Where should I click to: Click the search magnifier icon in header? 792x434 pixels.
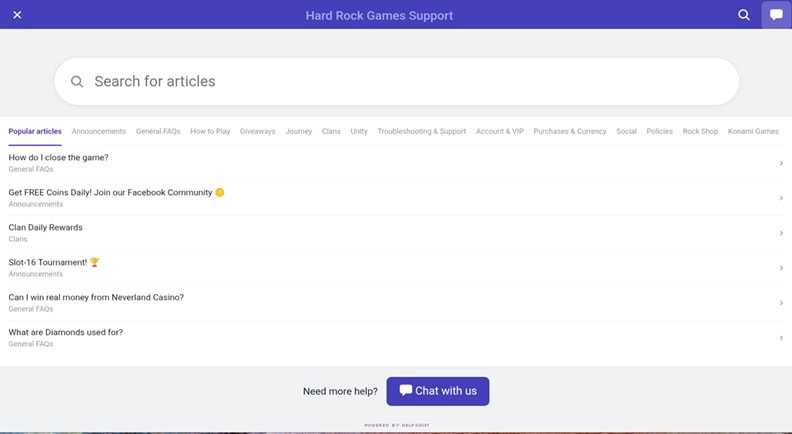coord(744,15)
